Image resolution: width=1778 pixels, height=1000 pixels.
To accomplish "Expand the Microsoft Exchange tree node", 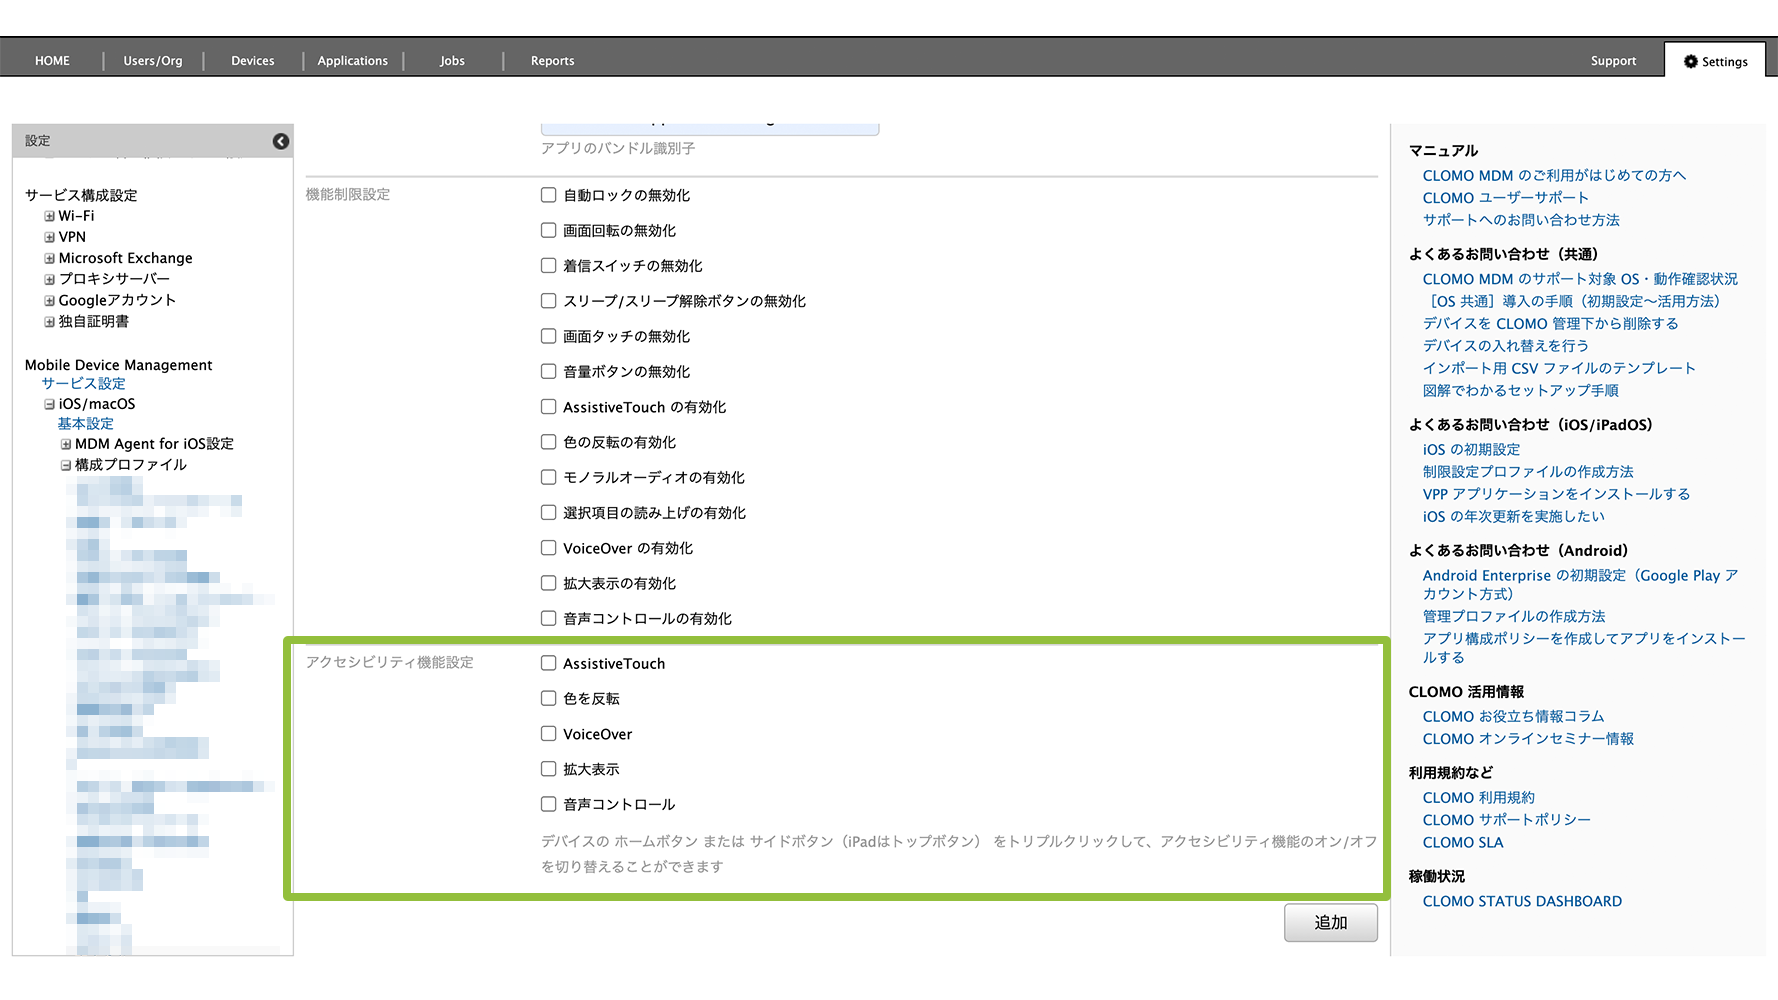I will pyautogui.click(x=49, y=258).
